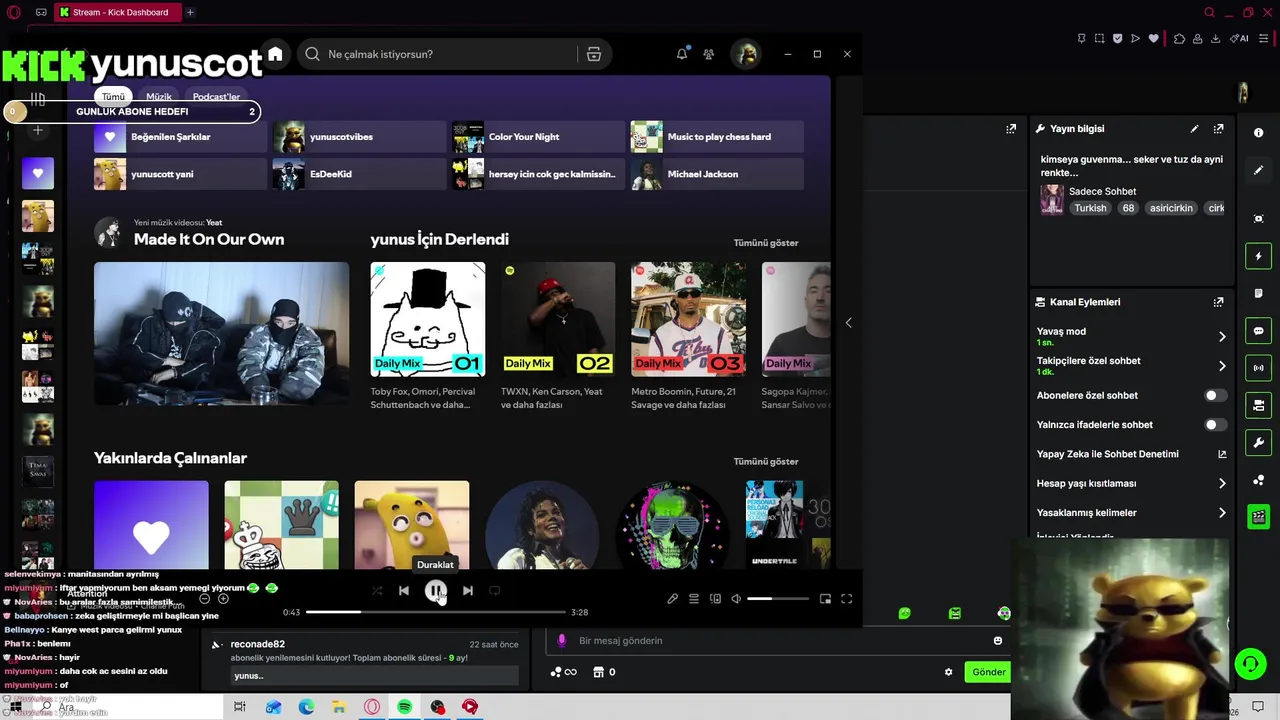Pop out Kanal Eylemleri panel

tap(1218, 302)
